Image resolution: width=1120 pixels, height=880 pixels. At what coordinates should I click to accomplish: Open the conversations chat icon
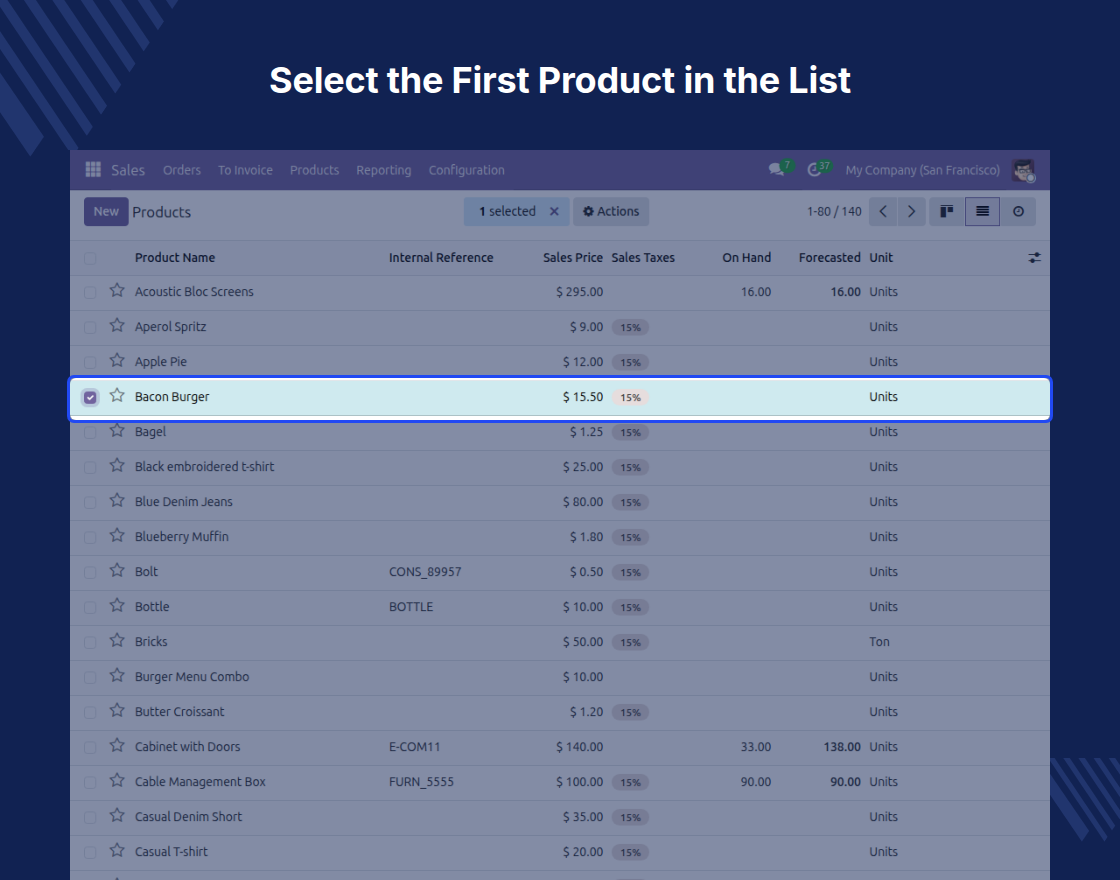pos(776,169)
